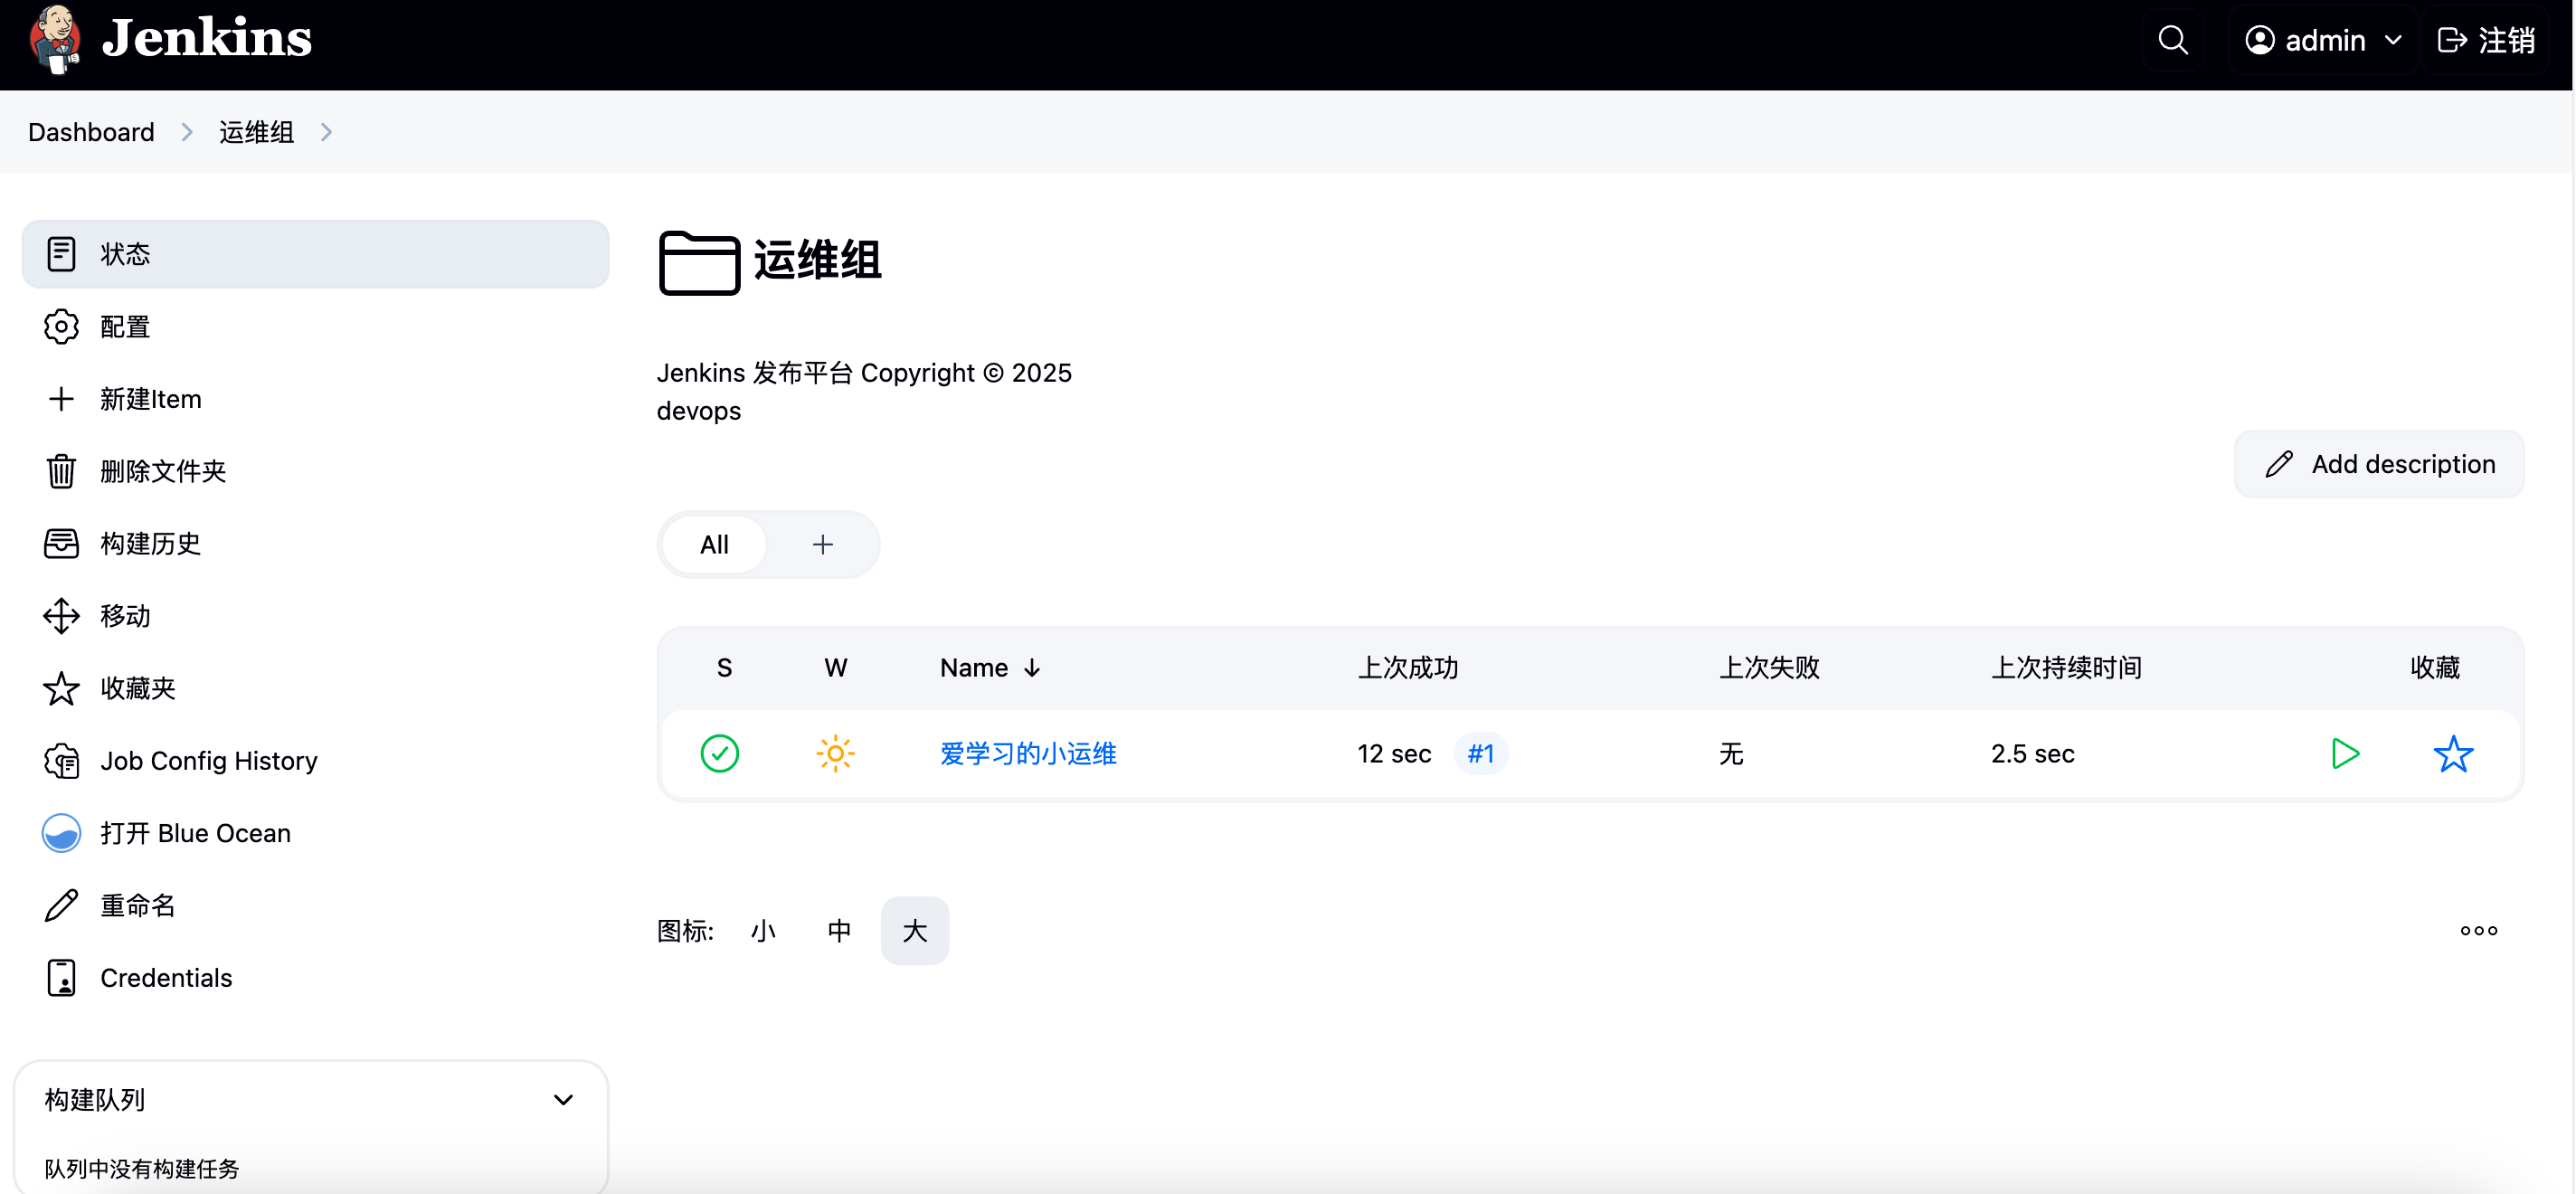
Task: Select medium icon size 中
Action: pos(839,931)
